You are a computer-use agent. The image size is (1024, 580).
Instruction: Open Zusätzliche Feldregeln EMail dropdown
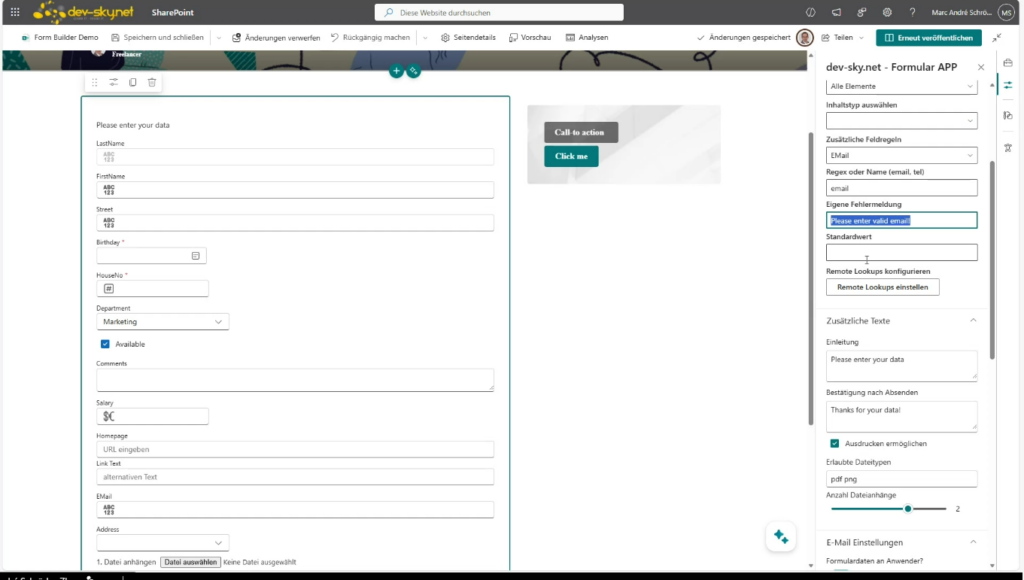901,155
